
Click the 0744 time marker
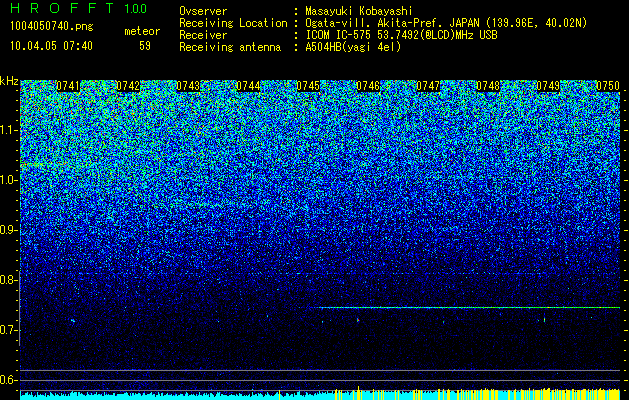point(248,86)
